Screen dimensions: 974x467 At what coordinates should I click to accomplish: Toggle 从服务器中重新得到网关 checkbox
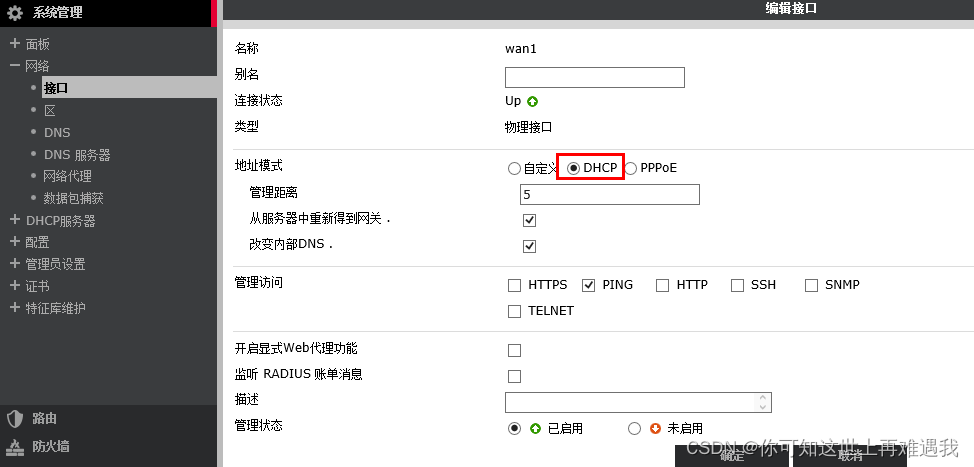tap(529, 220)
